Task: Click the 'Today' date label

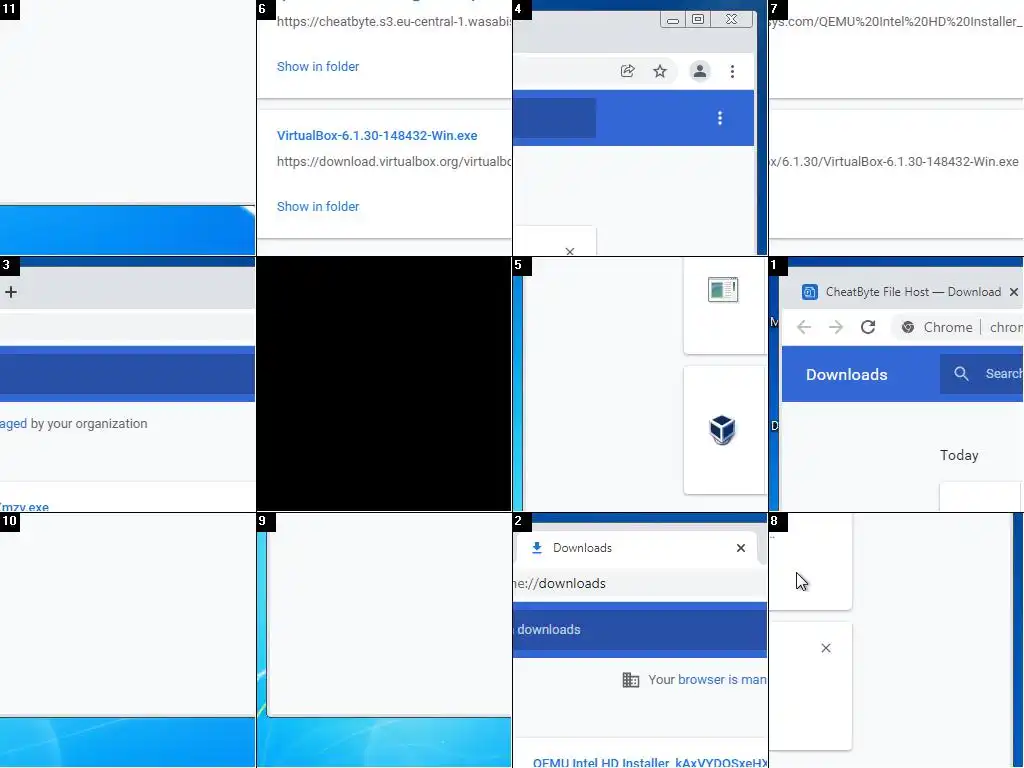Action: tap(959, 455)
